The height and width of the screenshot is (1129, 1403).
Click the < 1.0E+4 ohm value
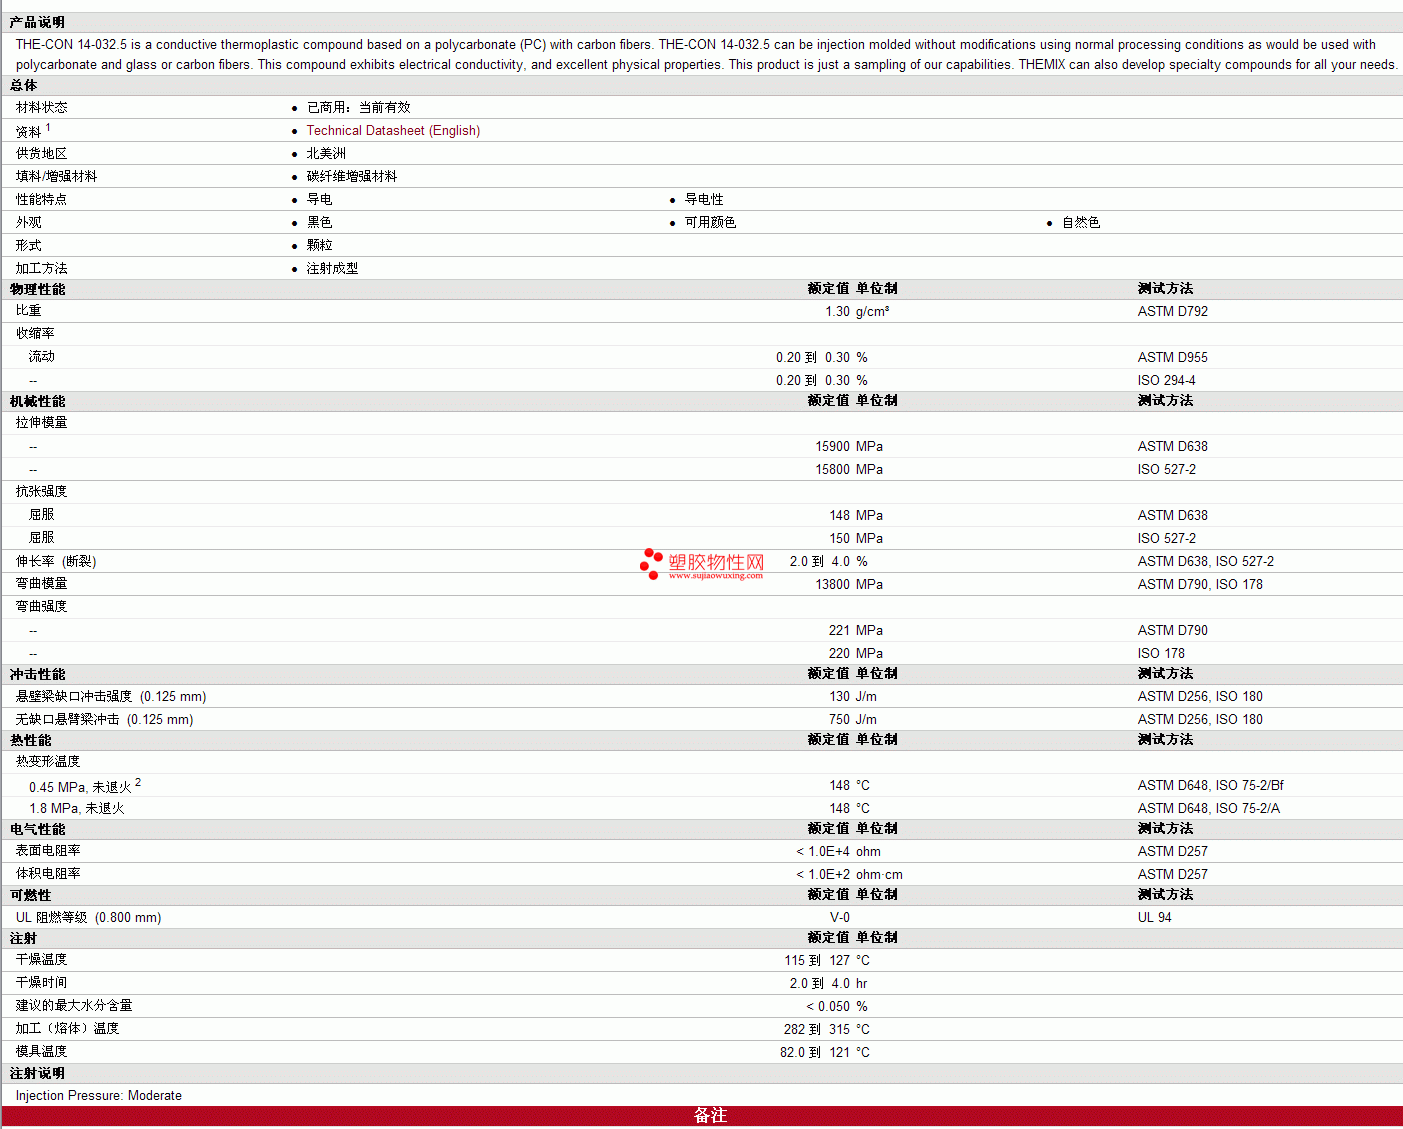point(839,852)
